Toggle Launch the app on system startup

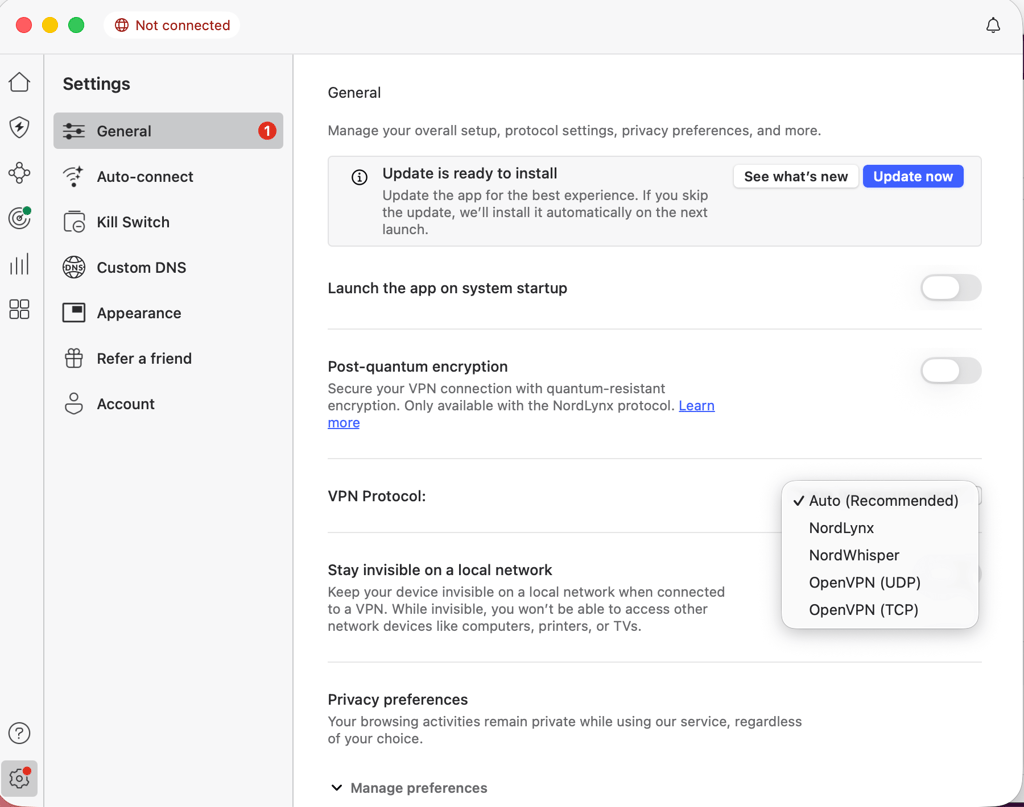pos(951,288)
